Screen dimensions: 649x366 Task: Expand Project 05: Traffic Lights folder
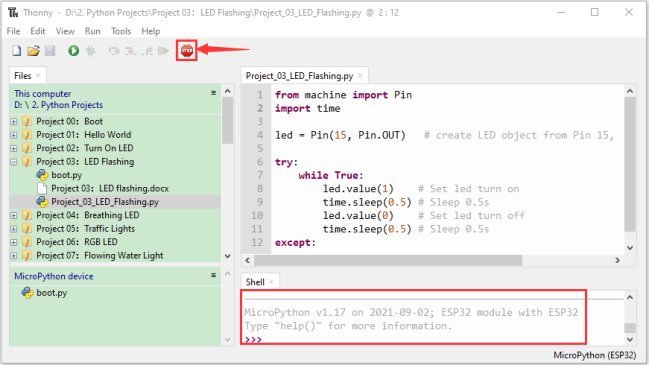tap(14, 229)
